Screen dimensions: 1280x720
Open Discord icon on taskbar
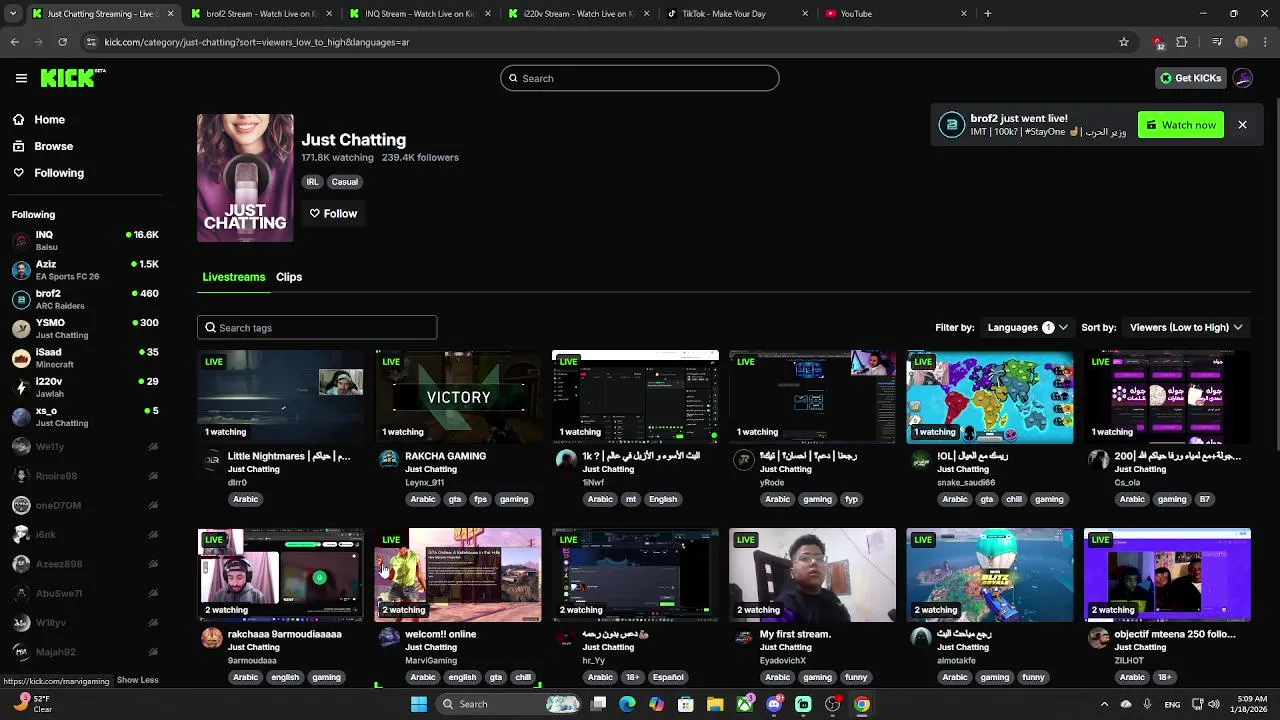[x=774, y=704]
